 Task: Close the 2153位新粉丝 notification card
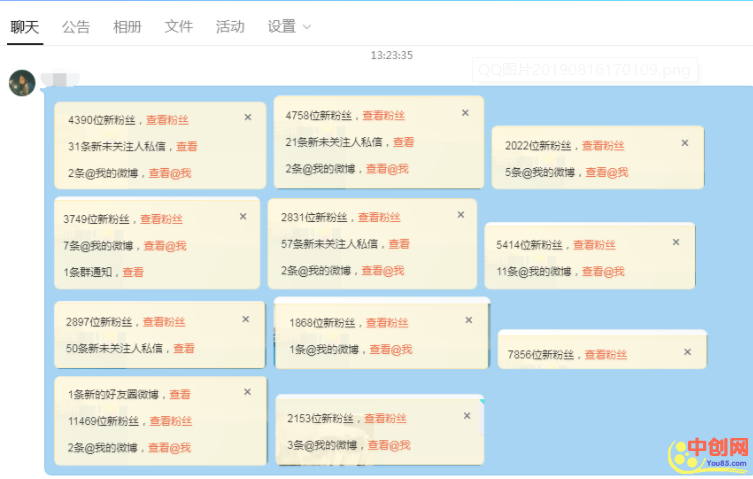tap(464, 415)
